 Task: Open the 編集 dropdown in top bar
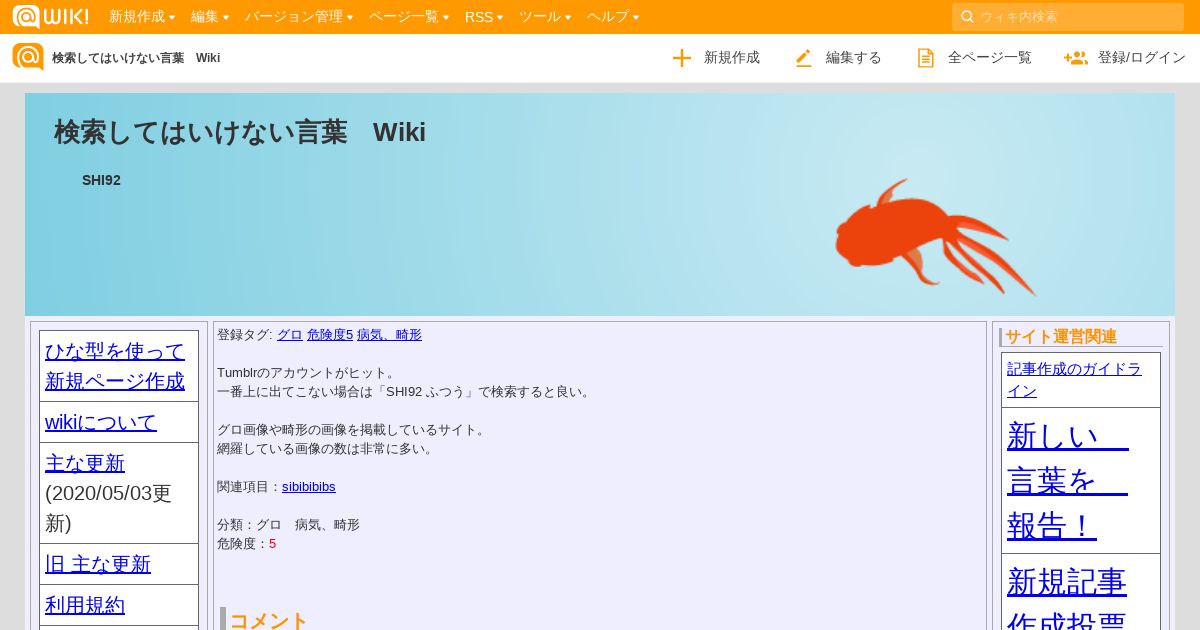(x=210, y=16)
